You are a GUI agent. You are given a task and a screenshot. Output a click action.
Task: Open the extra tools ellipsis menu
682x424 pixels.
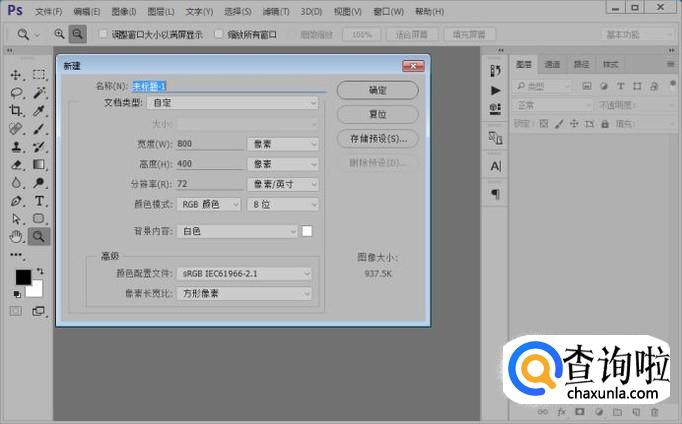point(16,254)
